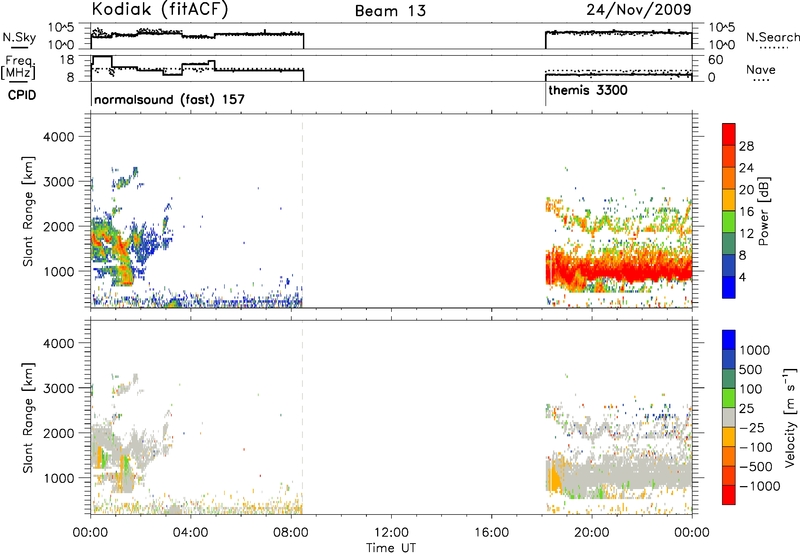Click the "normalsound (fast) 157" CPID text
The image size is (800, 554).
[169, 99]
